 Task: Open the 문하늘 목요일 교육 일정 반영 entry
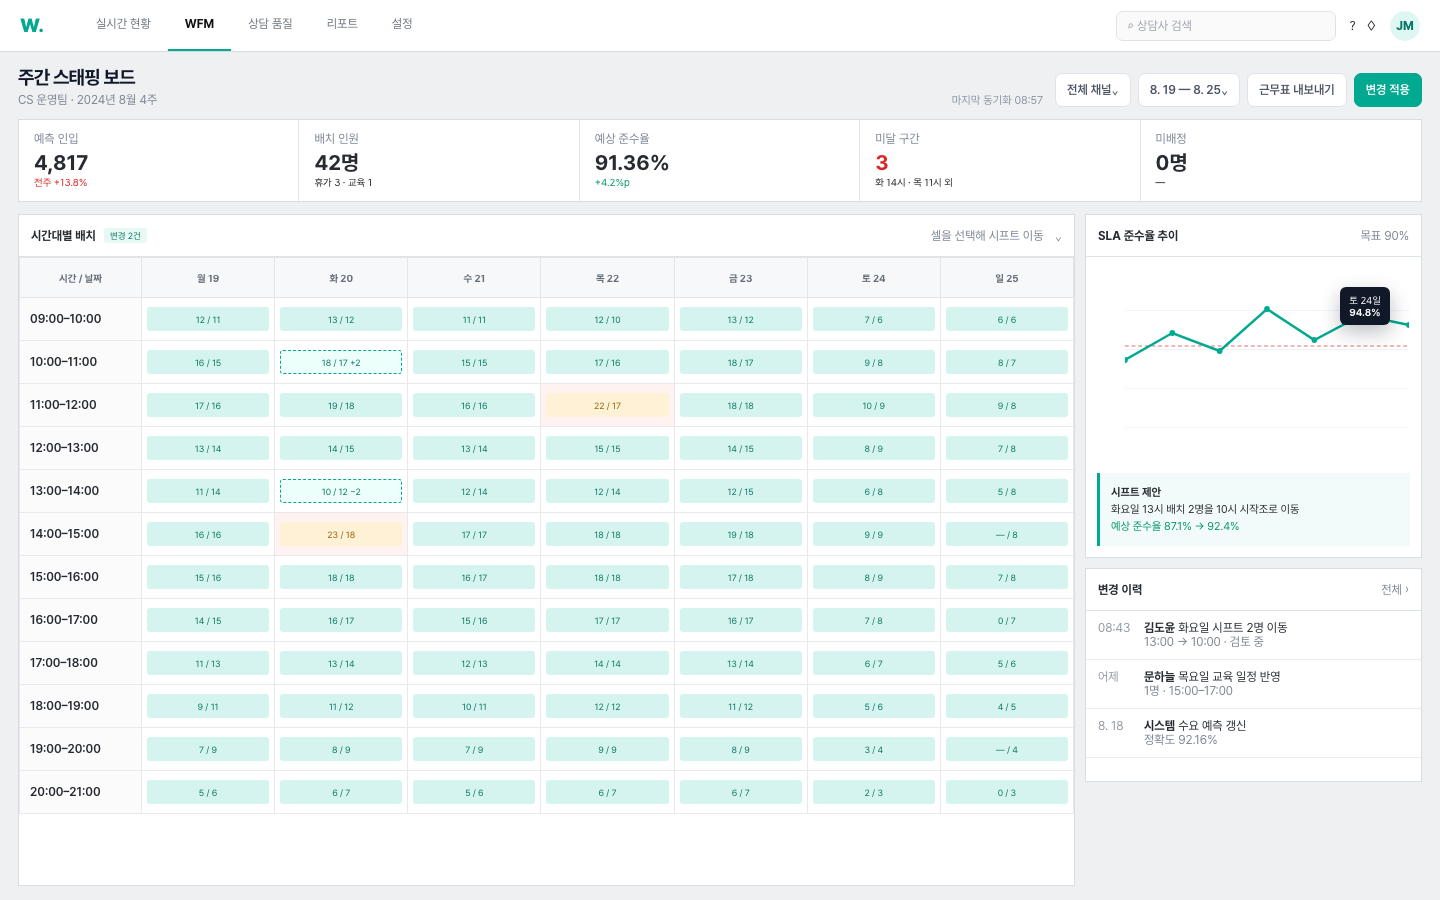pos(1253,684)
